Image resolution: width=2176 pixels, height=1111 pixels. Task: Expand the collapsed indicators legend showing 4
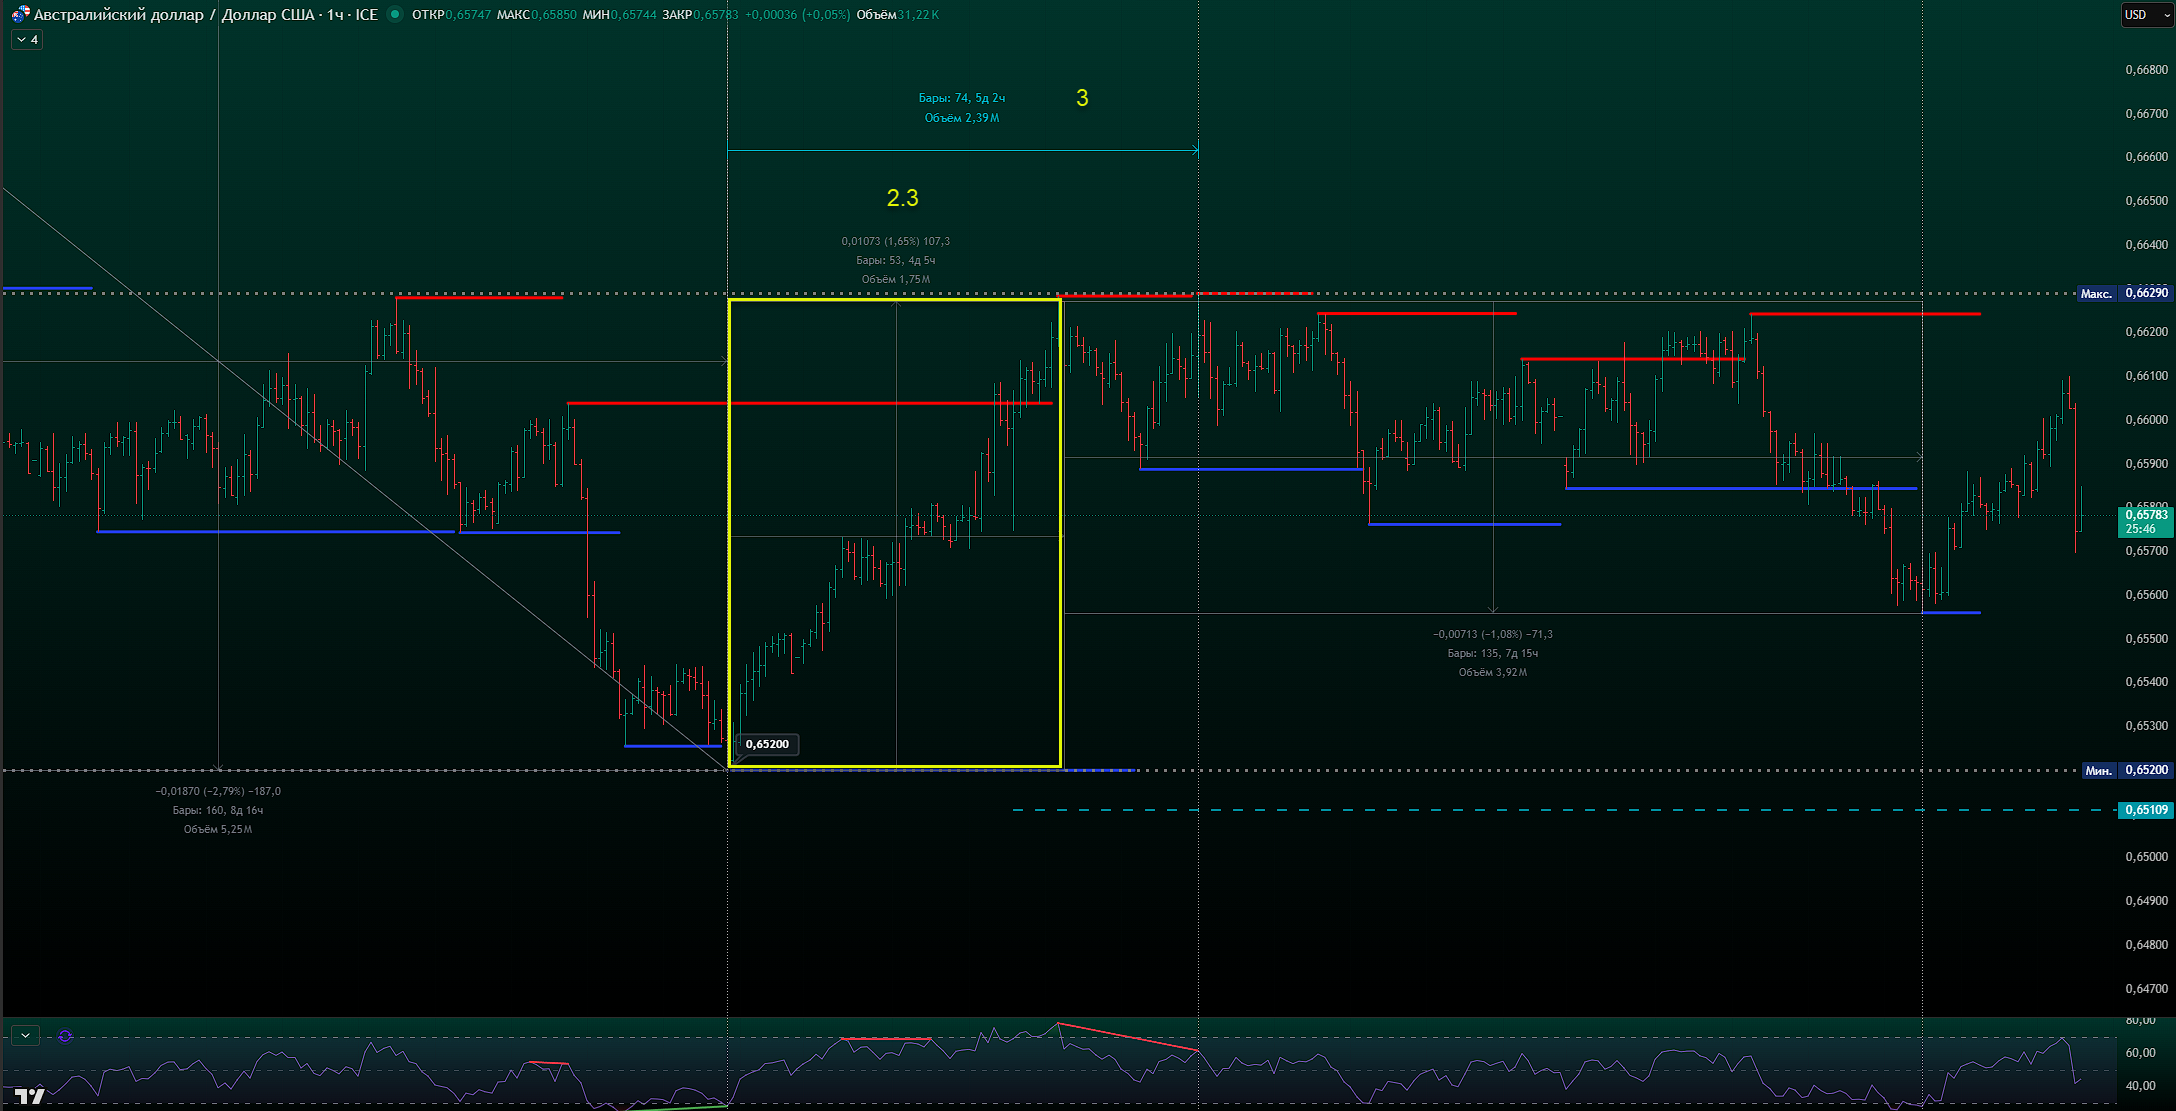(27, 40)
